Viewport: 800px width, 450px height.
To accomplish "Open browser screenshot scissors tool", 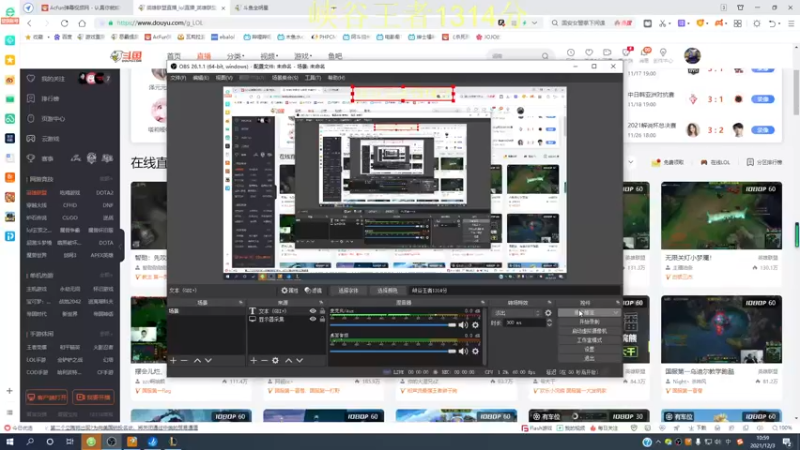I will (x=662, y=23).
